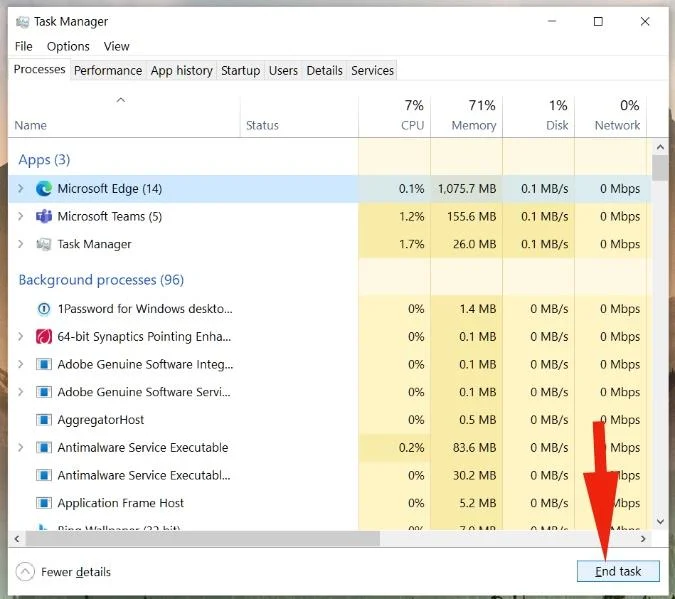Click the Adobe Genuine Software Servi... icon
The image size is (675, 599).
pyautogui.click(x=44, y=392)
